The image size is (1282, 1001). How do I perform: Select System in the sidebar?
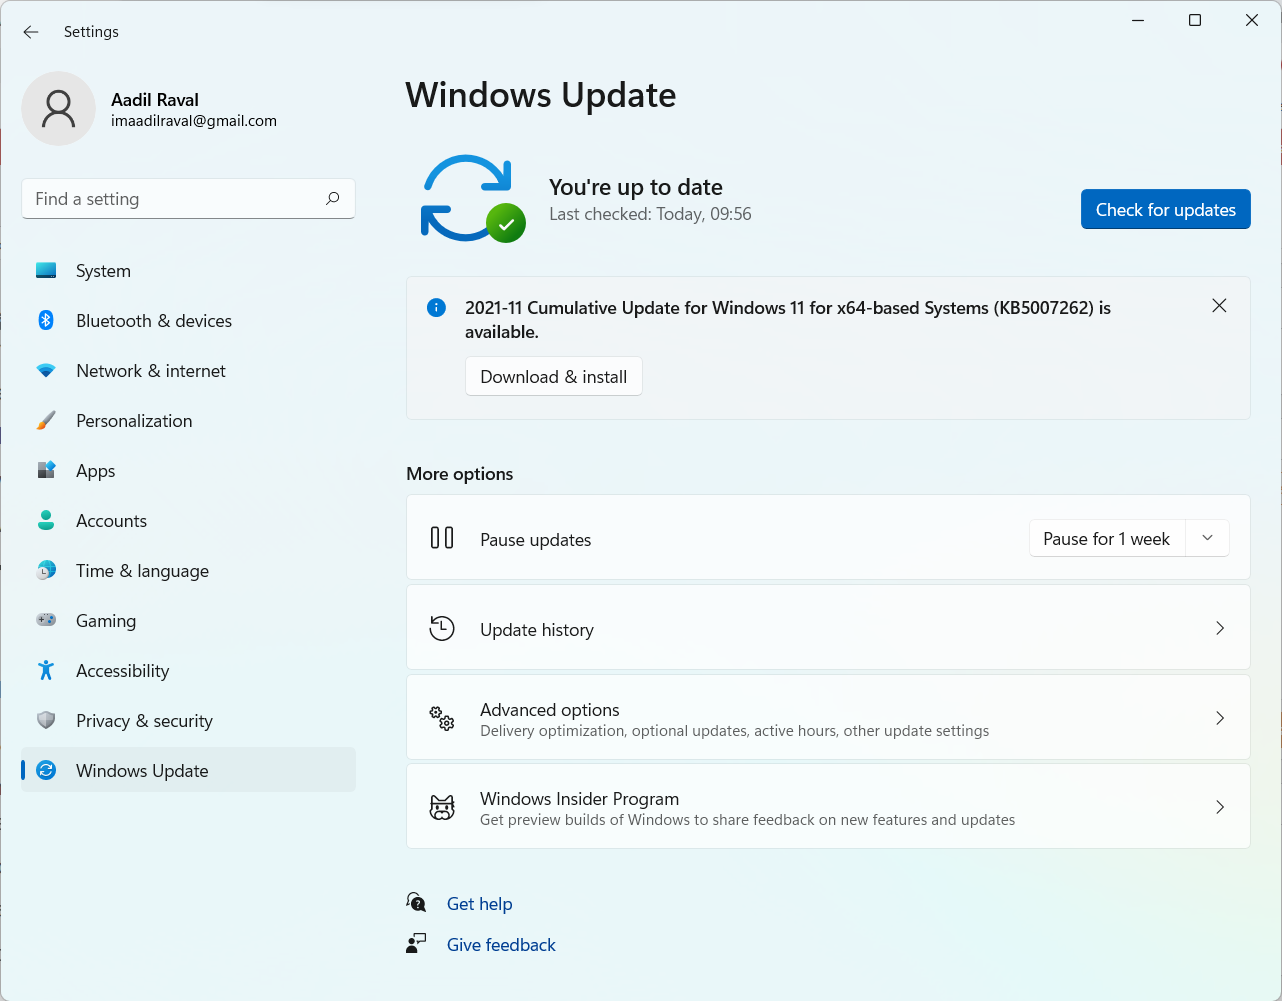[x=103, y=271]
